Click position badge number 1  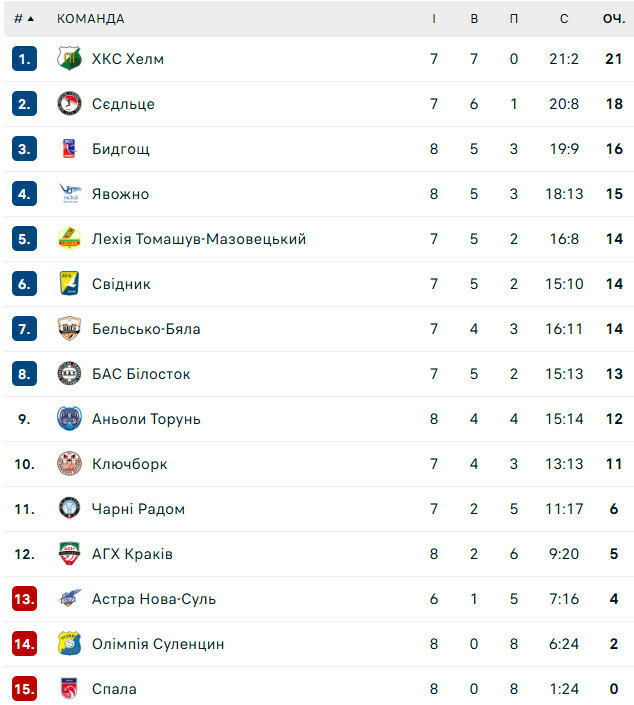click(x=25, y=59)
